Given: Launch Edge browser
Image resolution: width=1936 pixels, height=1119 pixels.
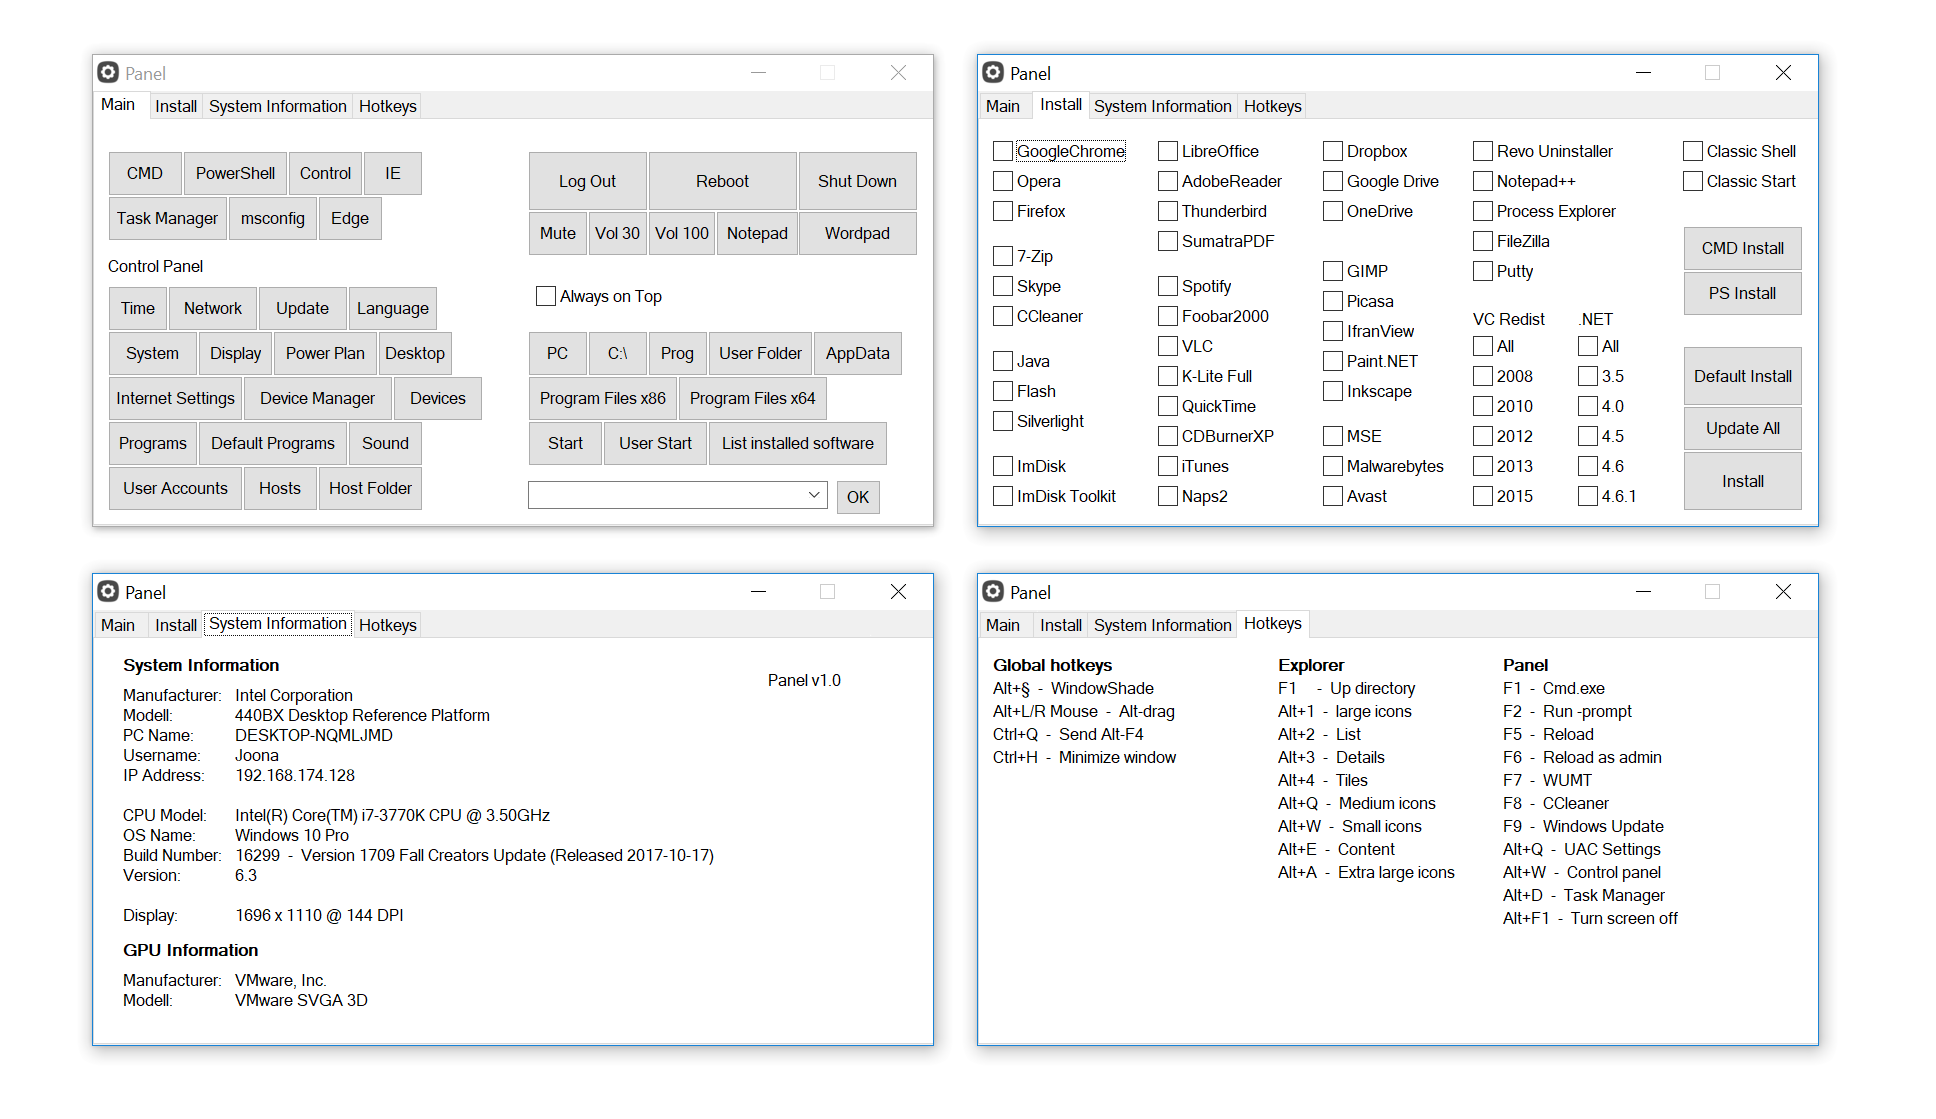Looking at the screenshot, I should click(349, 217).
